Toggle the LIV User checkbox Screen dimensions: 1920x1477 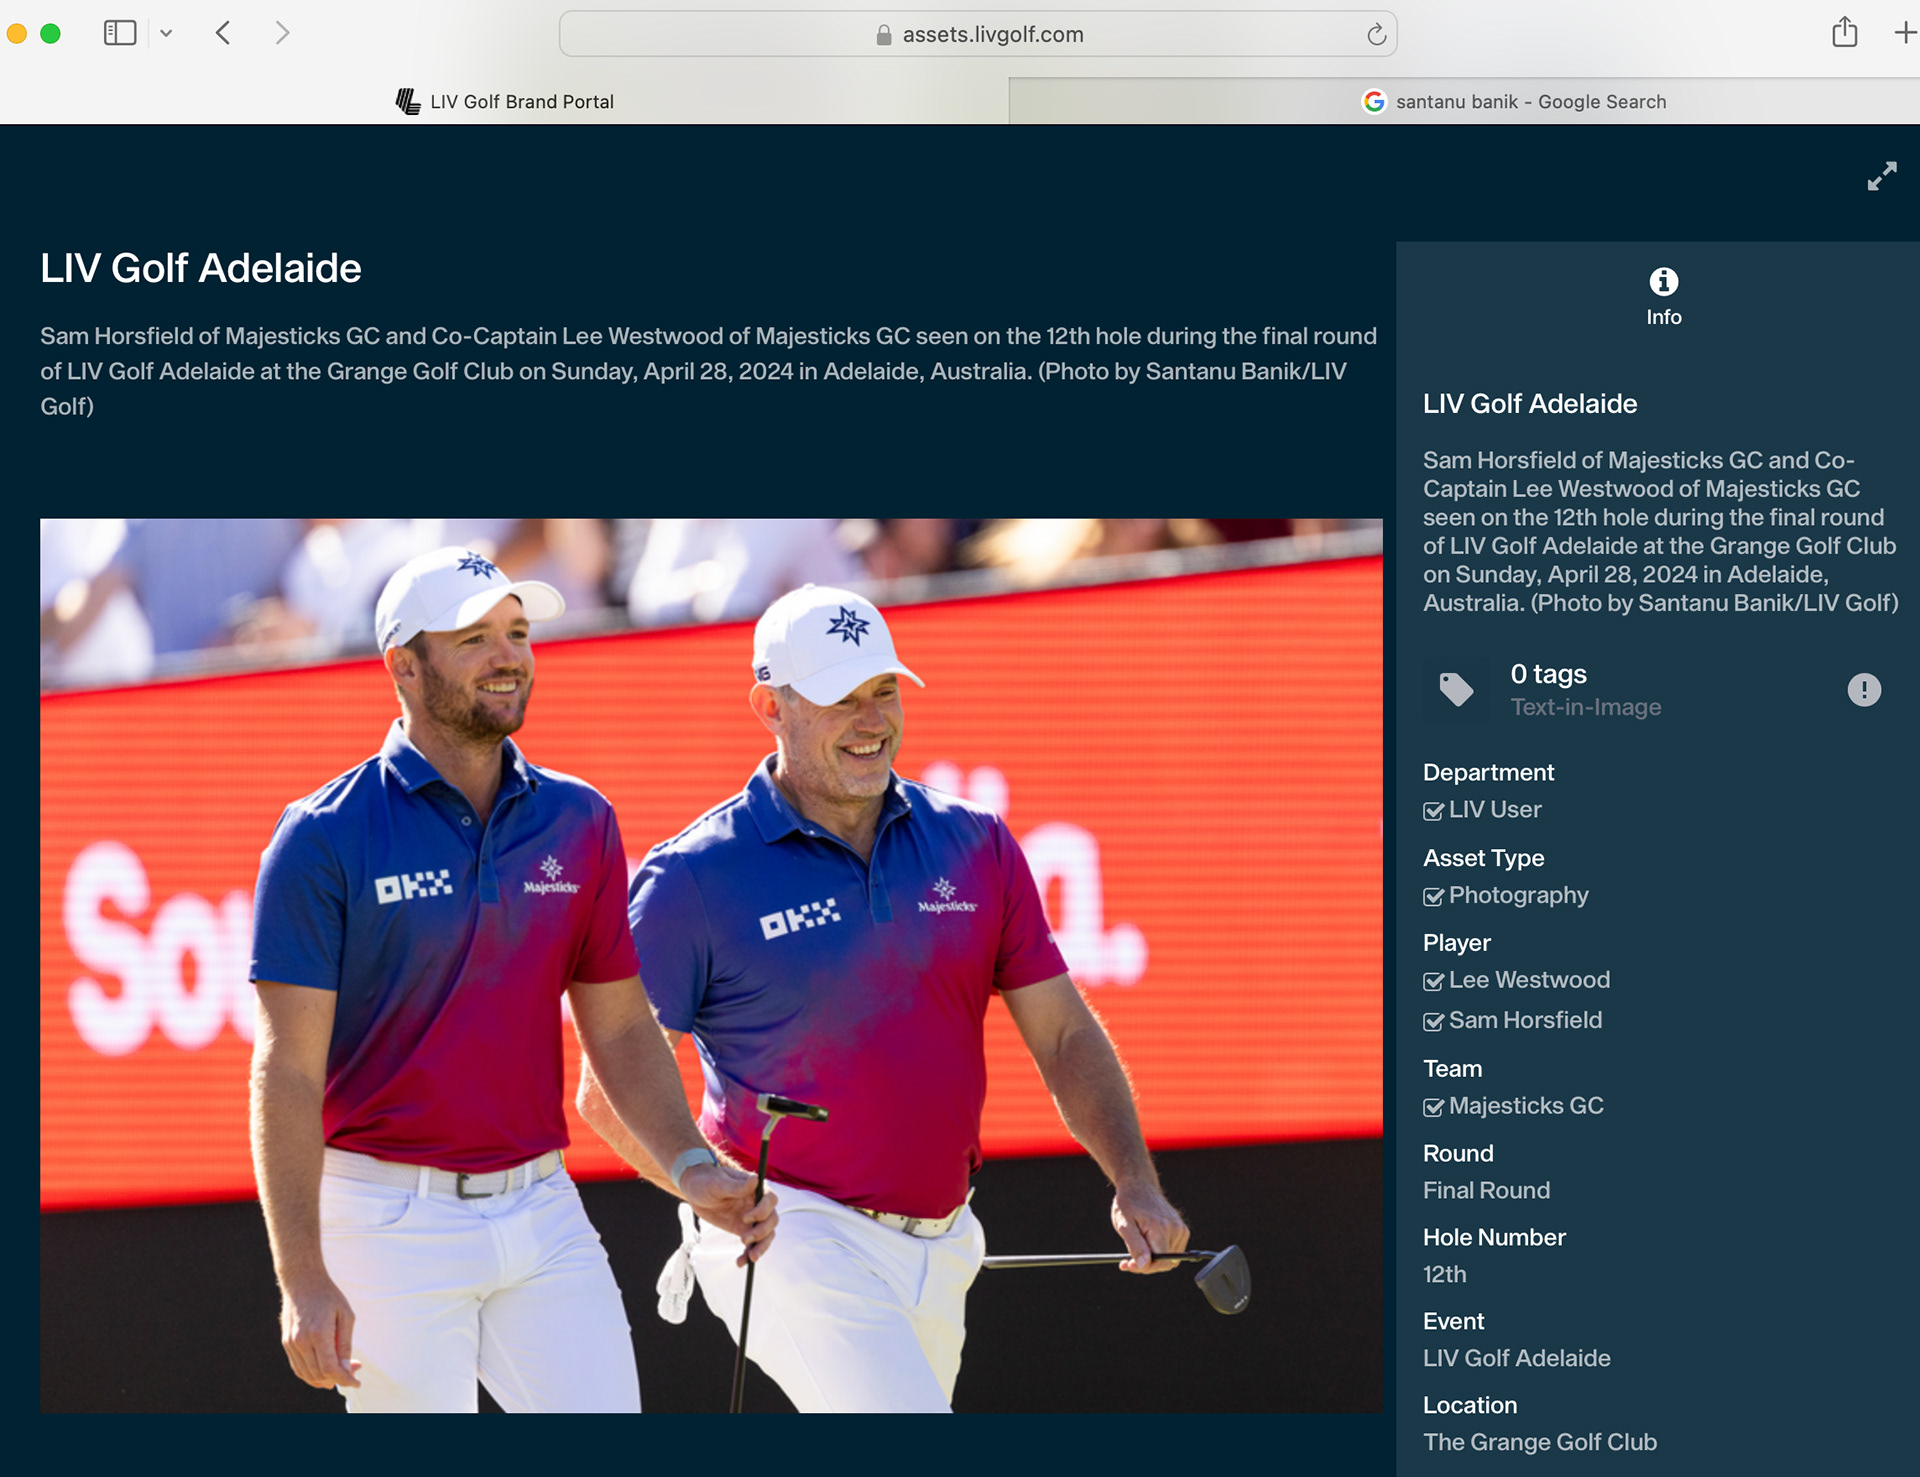(1433, 811)
